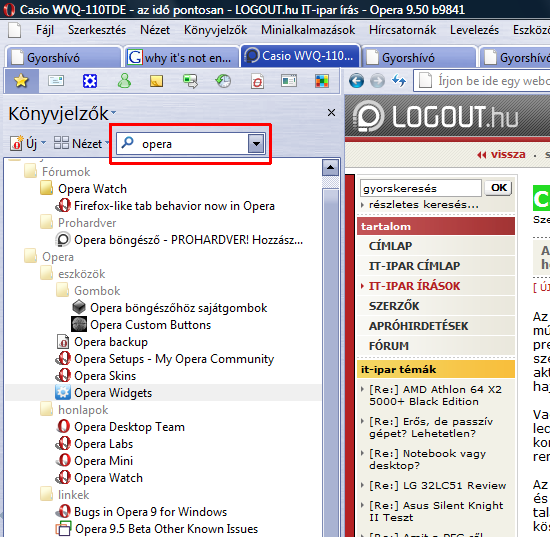Open the CÍMLAP navigation link
550x537 pixels.
pyautogui.click(x=390, y=246)
